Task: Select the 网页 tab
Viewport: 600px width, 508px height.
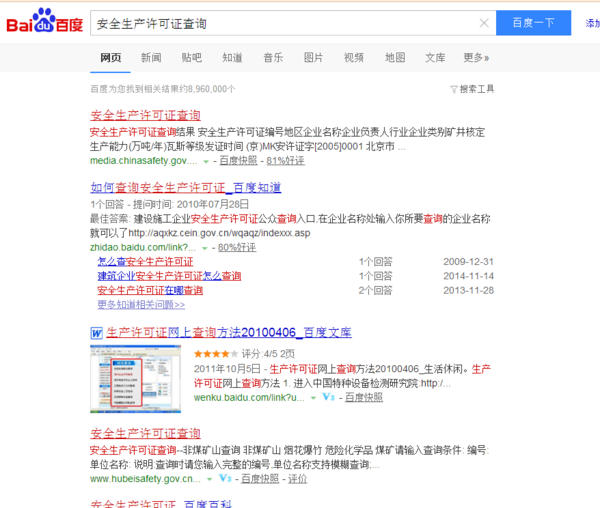Action: pyautogui.click(x=111, y=58)
